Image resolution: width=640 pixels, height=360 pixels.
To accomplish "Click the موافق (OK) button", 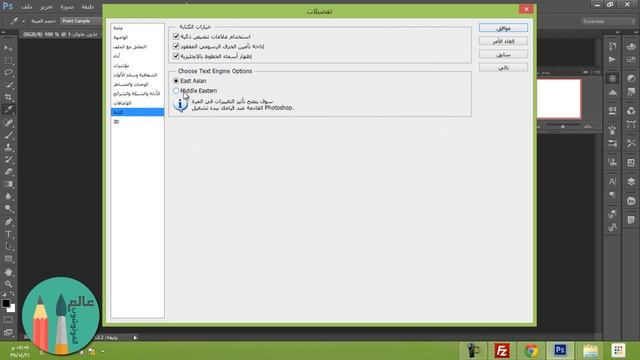I will (x=503, y=28).
